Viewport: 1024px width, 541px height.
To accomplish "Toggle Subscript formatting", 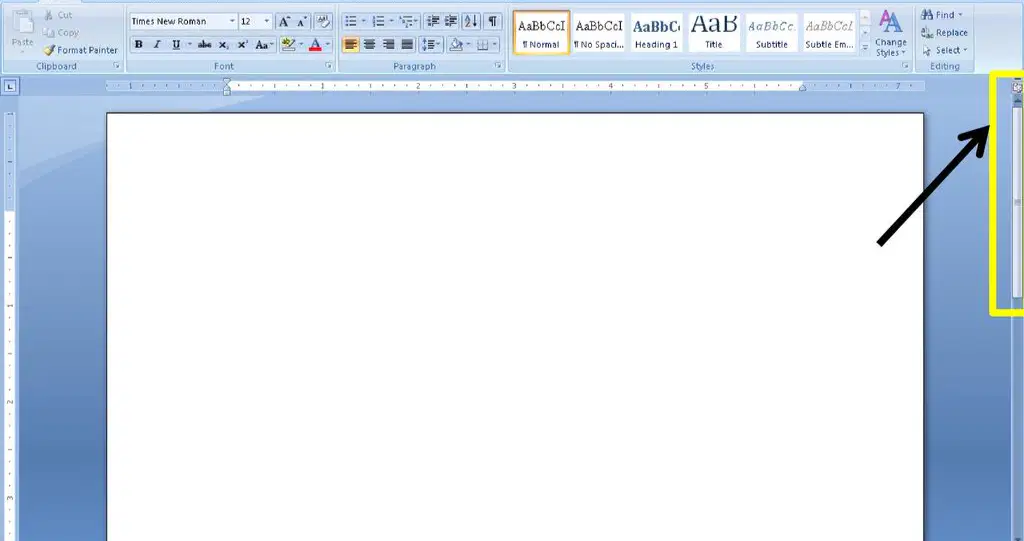I will (x=223, y=44).
